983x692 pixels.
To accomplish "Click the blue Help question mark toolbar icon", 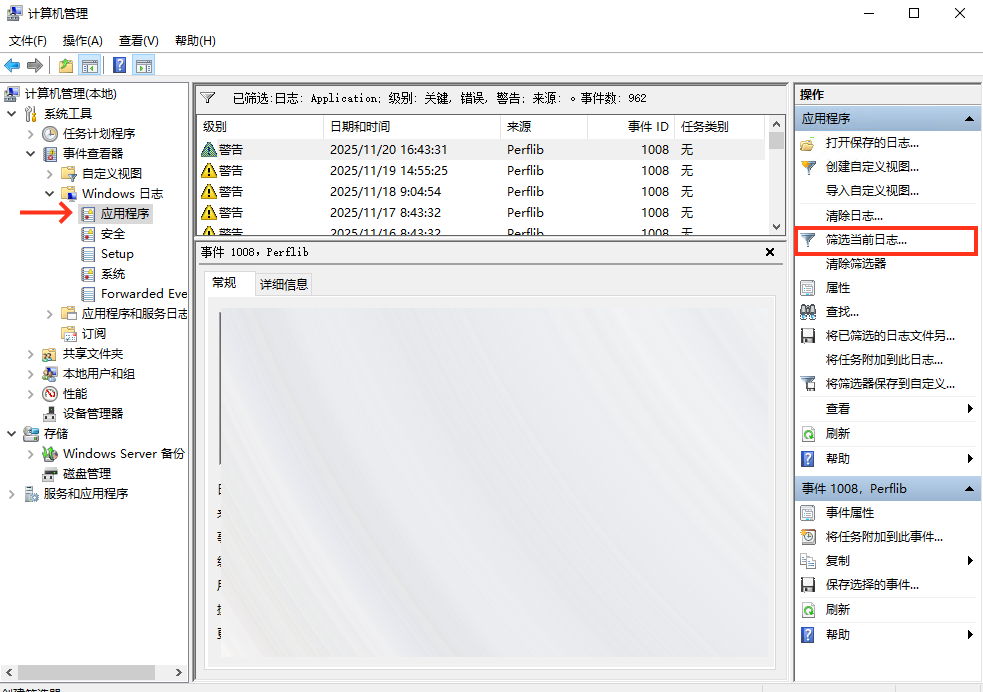I will (x=119, y=66).
